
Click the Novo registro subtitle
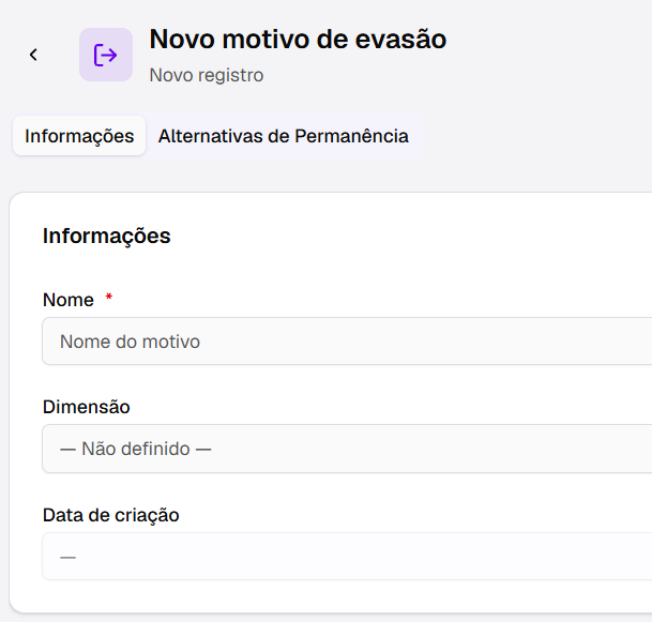pos(207,75)
